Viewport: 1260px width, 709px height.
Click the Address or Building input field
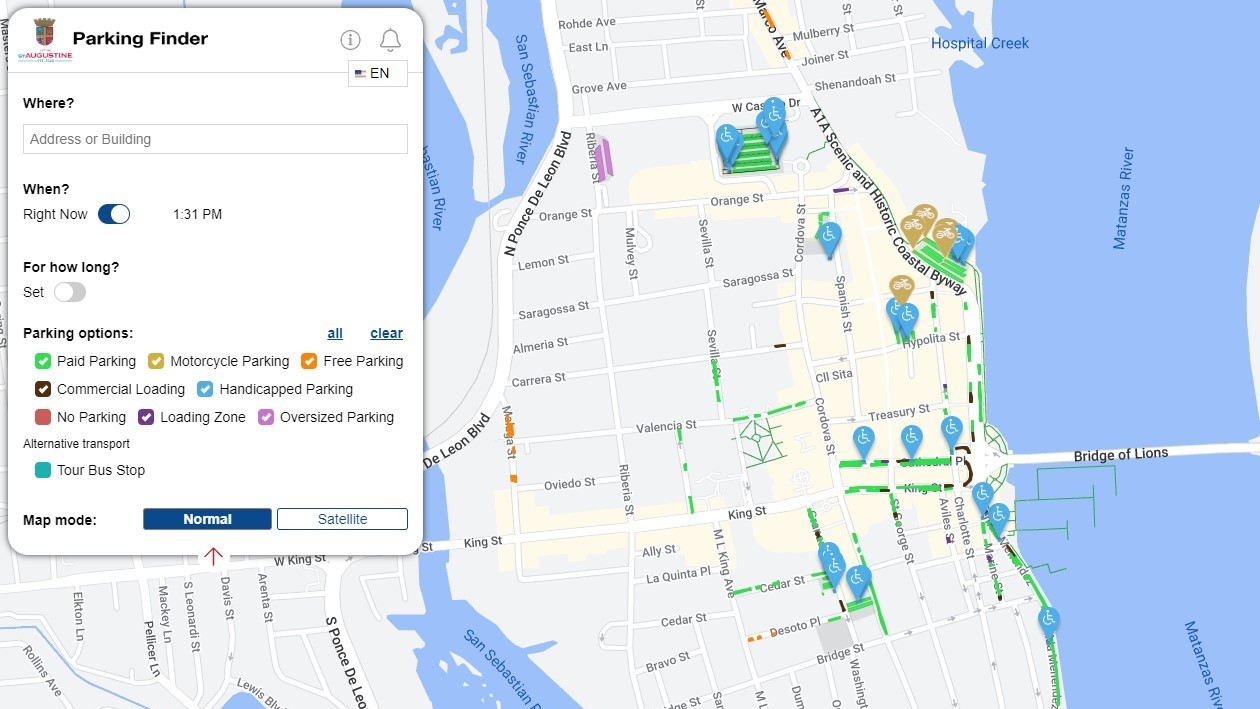(215, 139)
